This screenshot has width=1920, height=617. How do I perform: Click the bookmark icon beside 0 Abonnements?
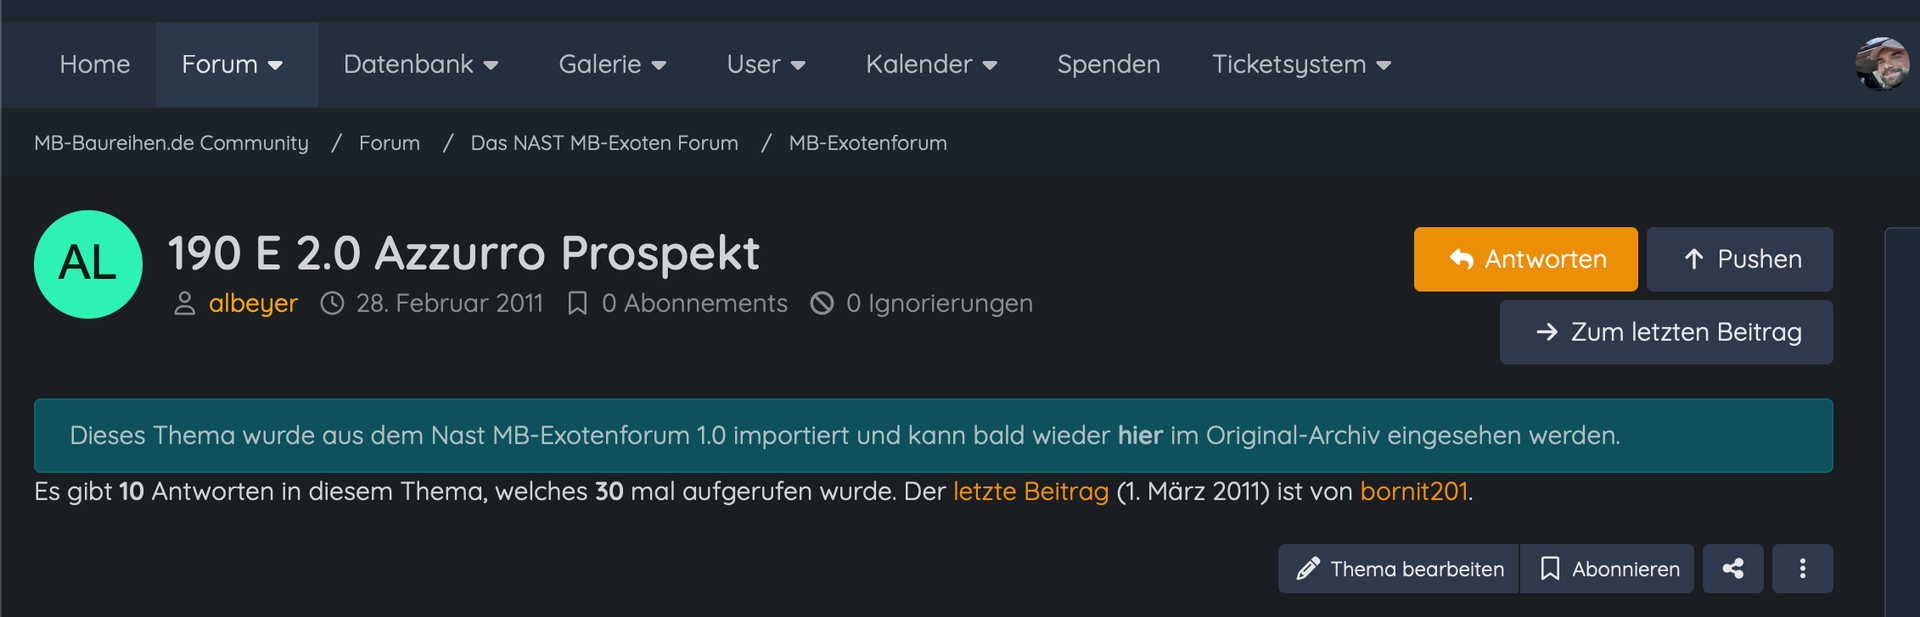coord(577,303)
